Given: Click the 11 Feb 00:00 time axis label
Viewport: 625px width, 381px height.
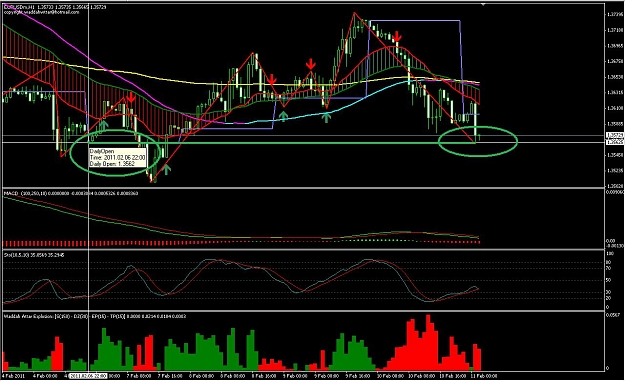Looking at the screenshot, I should (484, 376).
